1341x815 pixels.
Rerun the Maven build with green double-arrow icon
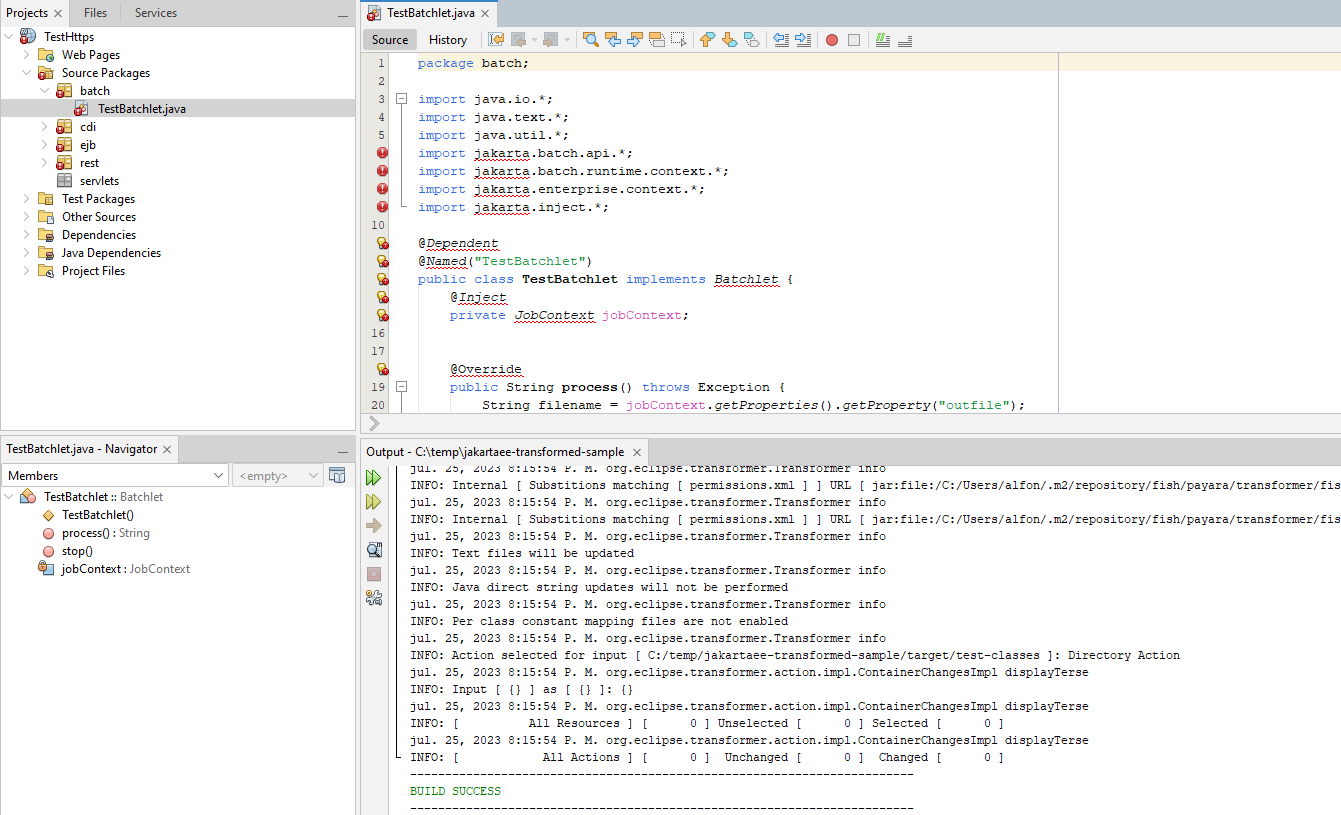(x=374, y=477)
